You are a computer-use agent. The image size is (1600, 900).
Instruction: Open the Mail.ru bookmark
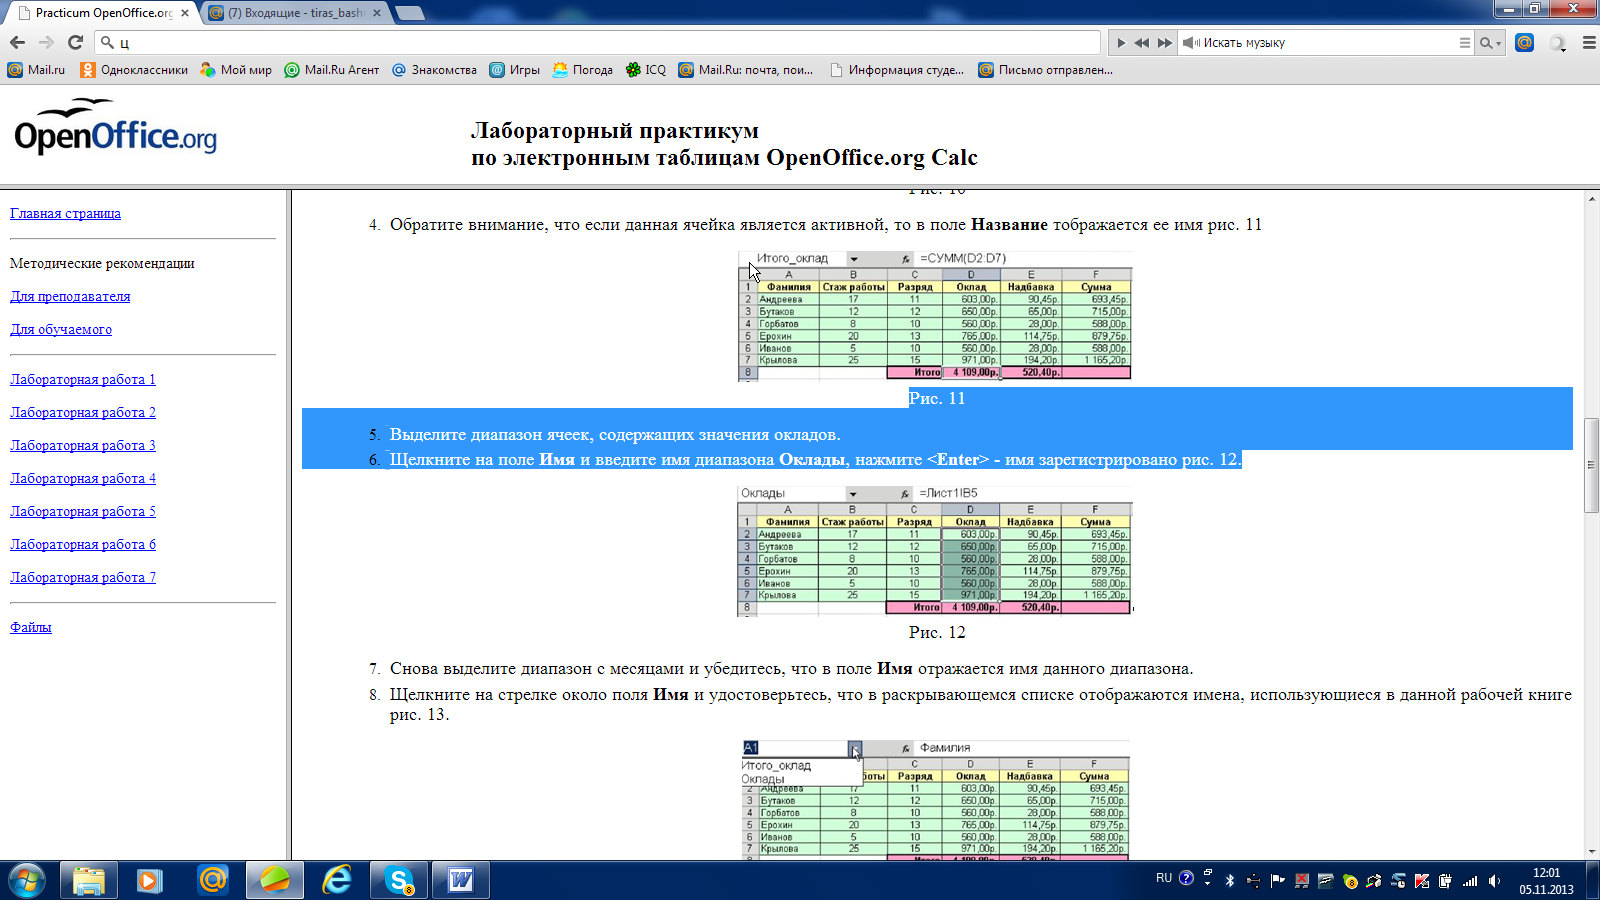[x=36, y=70]
